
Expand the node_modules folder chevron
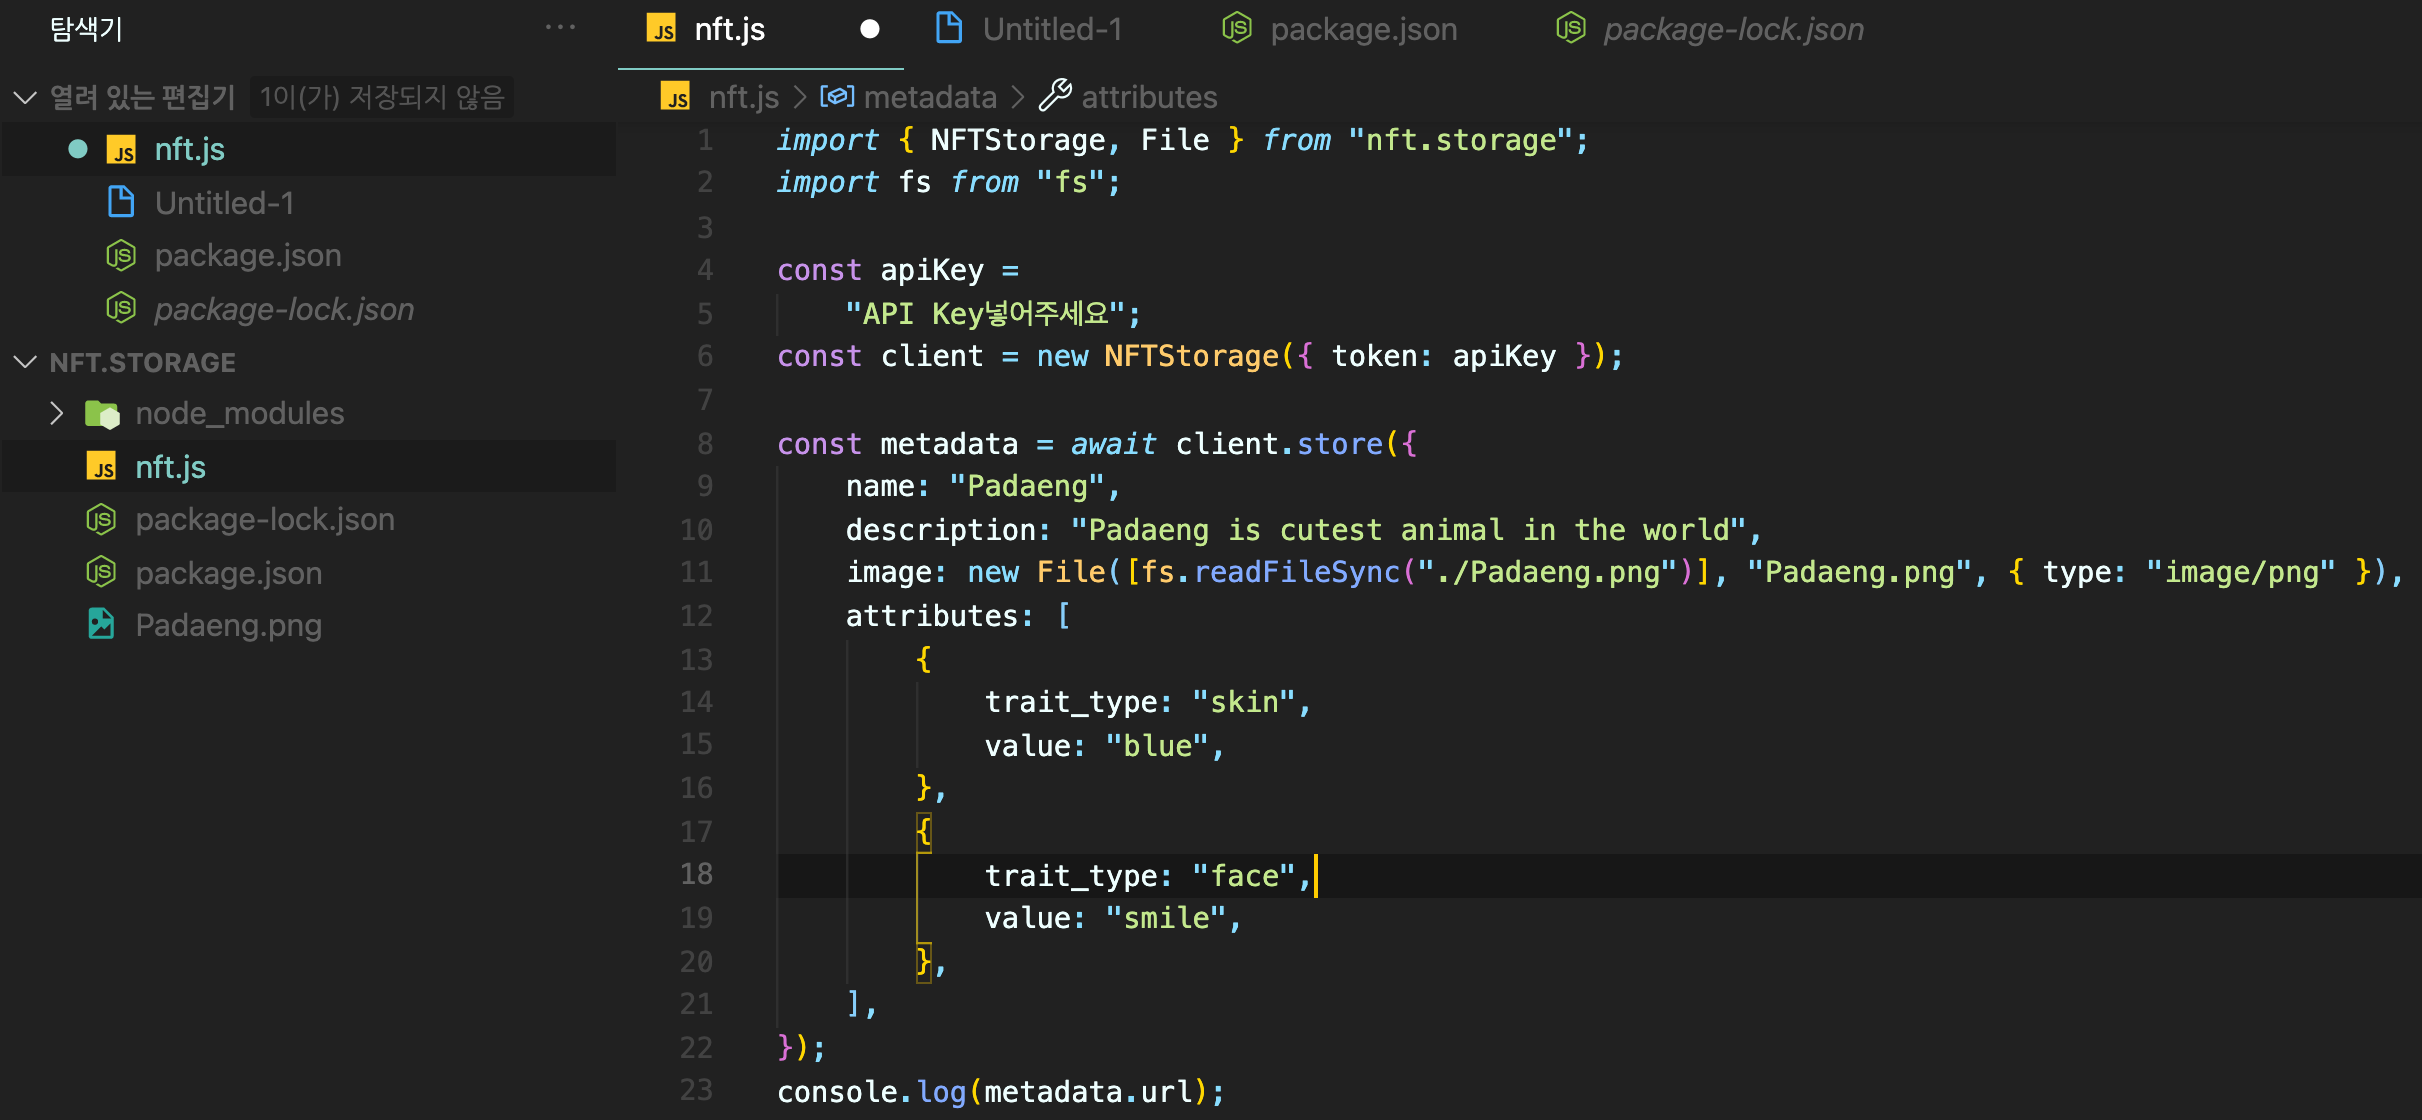click(x=57, y=414)
